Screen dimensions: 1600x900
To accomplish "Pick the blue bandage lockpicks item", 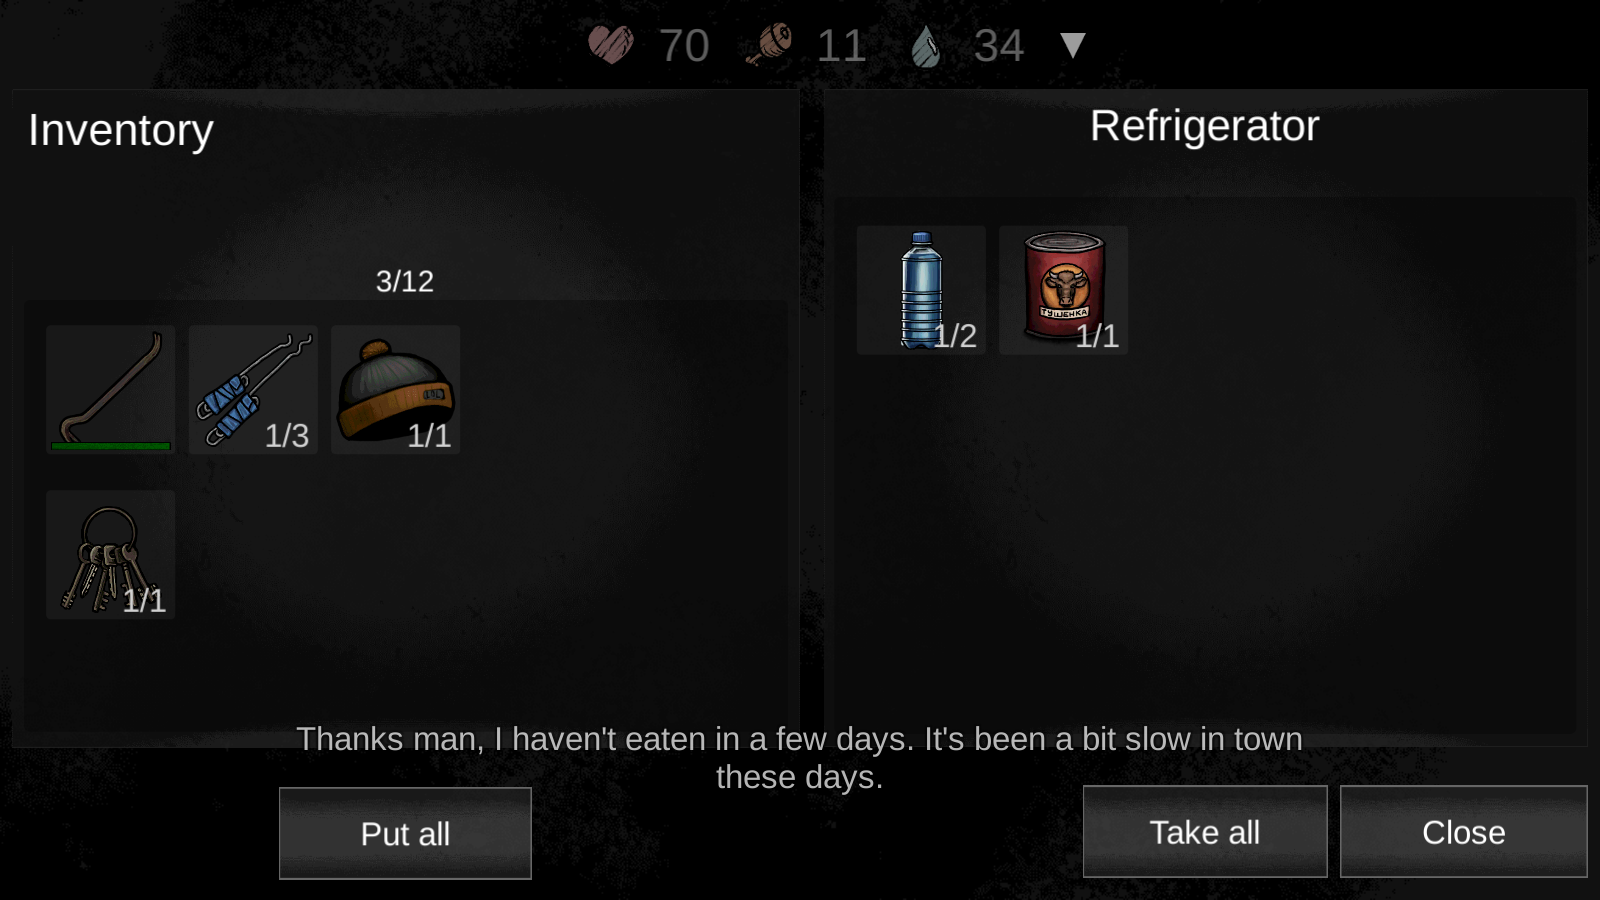I will click(x=253, y=389).
